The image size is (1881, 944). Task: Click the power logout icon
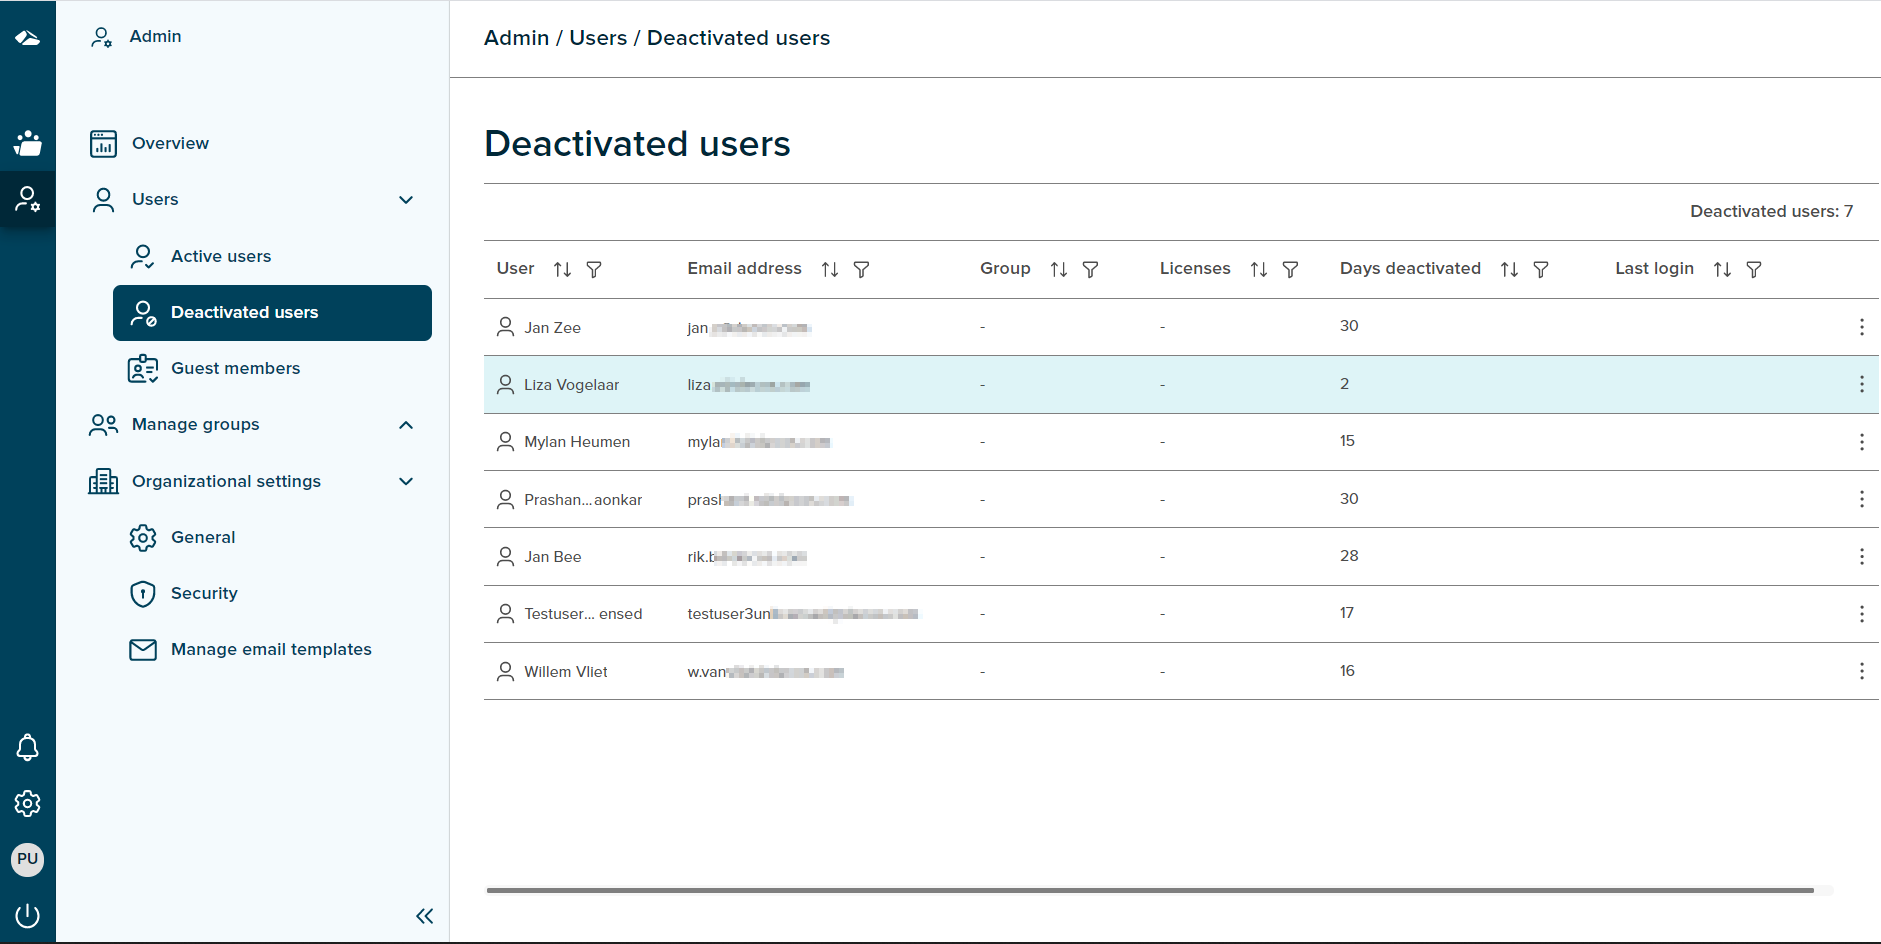[27, 915]
